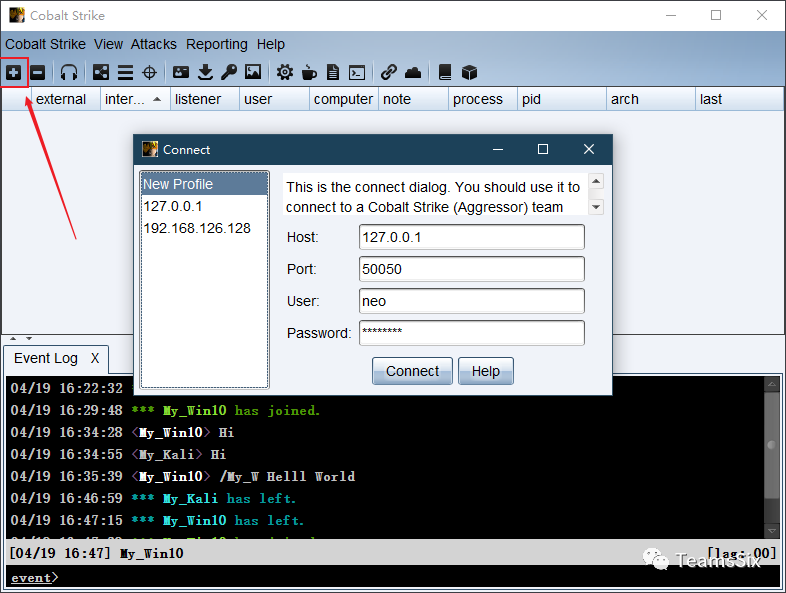
Task: Select the 192.168.126.128 profile
Action: [x=205, y=228]
